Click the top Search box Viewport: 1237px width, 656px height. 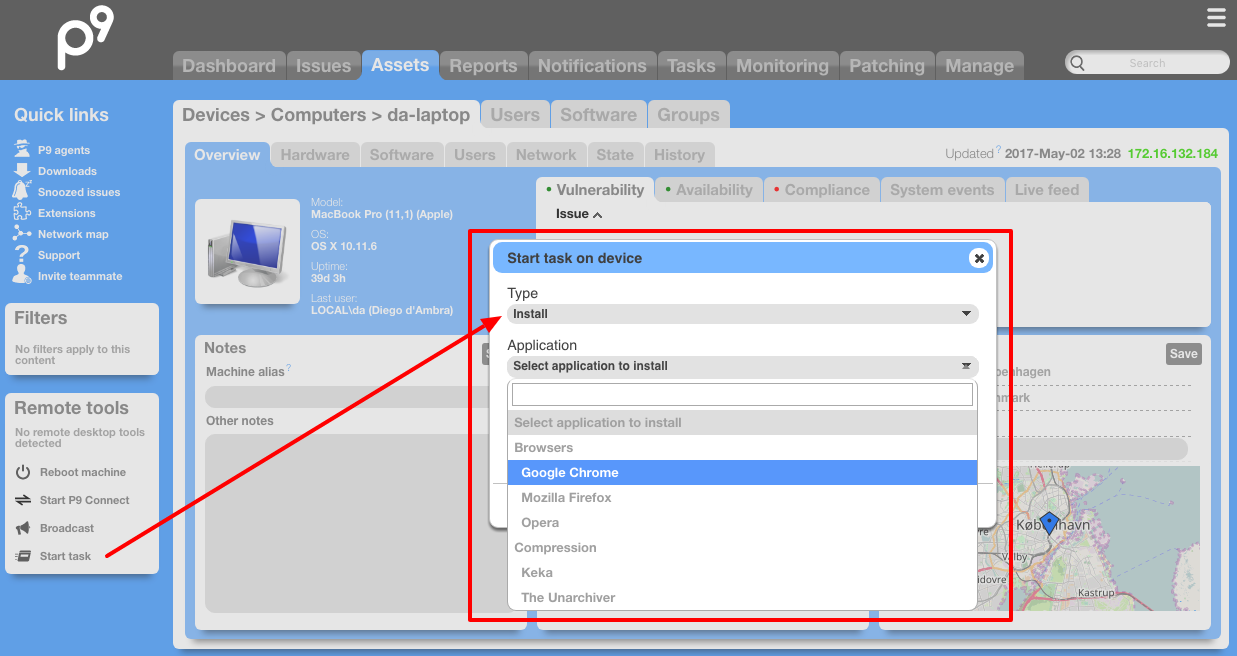click(1147, 63)
